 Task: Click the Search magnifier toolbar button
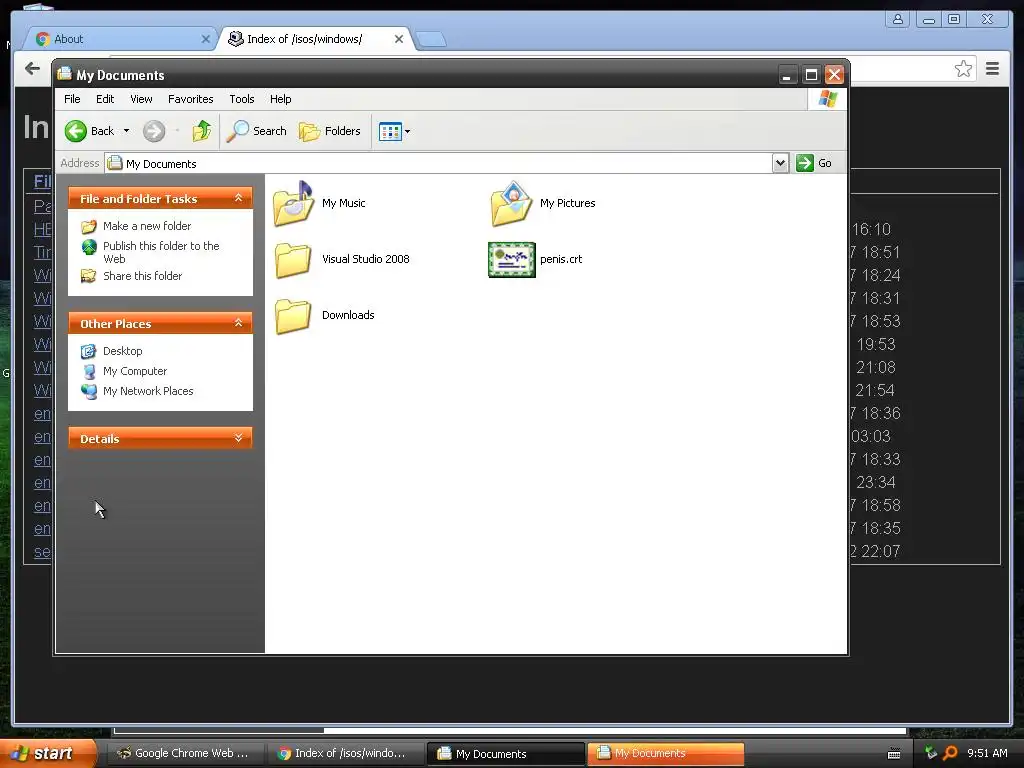[257, 131]
